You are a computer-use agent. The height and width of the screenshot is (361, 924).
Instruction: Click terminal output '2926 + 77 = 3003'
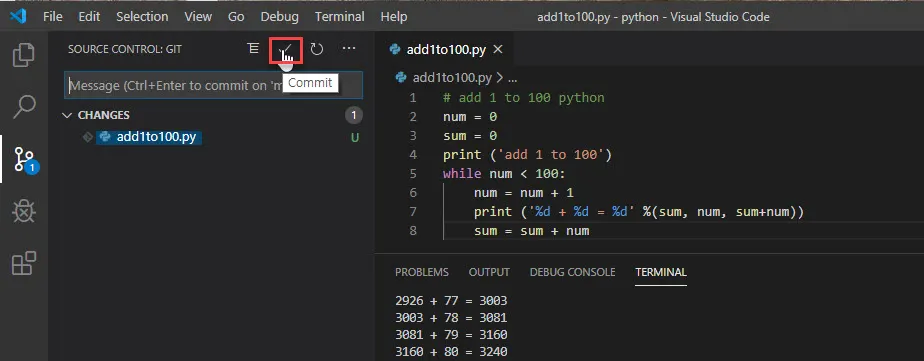click(x=451, y=301)
